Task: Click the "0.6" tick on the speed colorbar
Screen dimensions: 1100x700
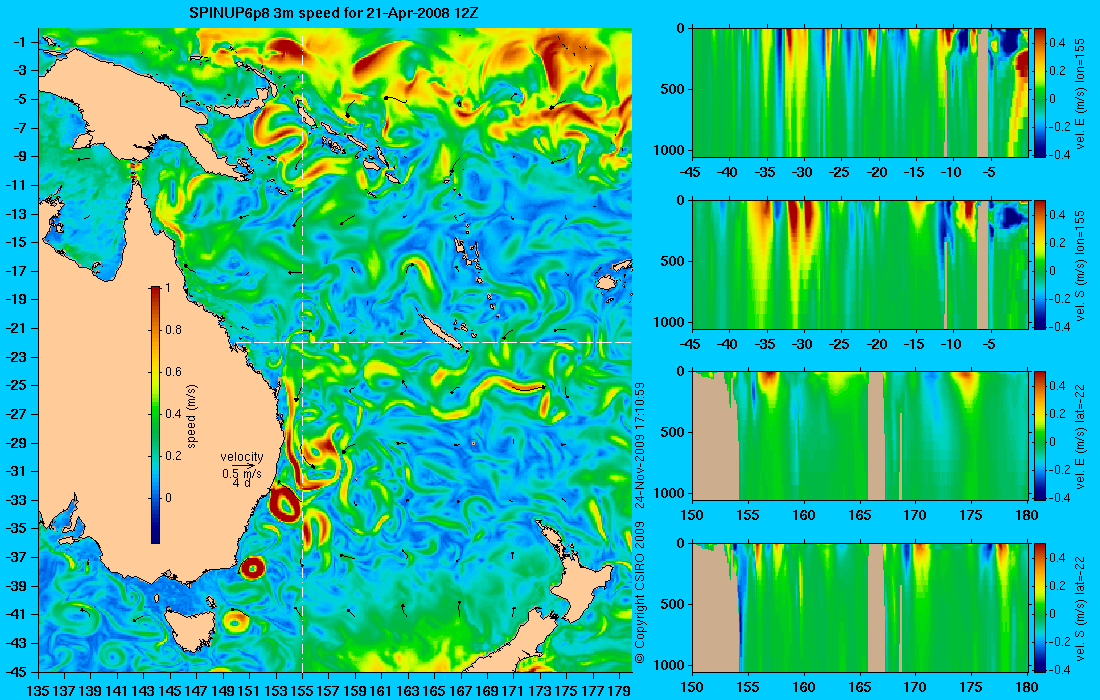Action: 173,372
